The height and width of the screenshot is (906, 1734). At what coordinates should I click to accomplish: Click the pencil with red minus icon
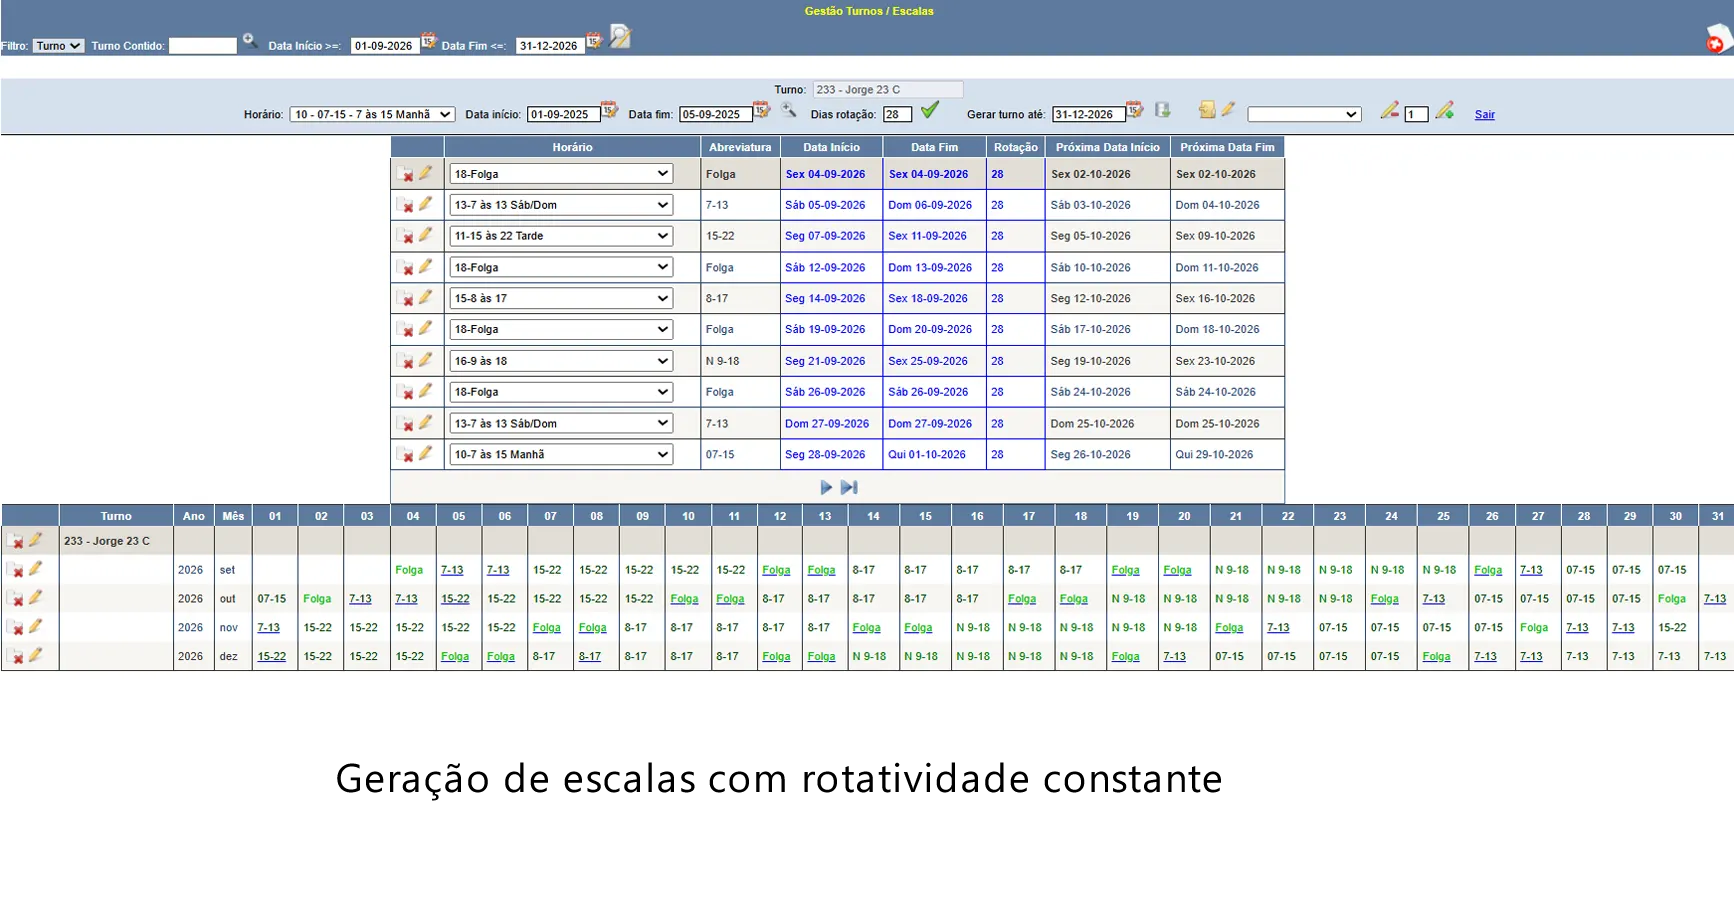[x=1389, y=111]
